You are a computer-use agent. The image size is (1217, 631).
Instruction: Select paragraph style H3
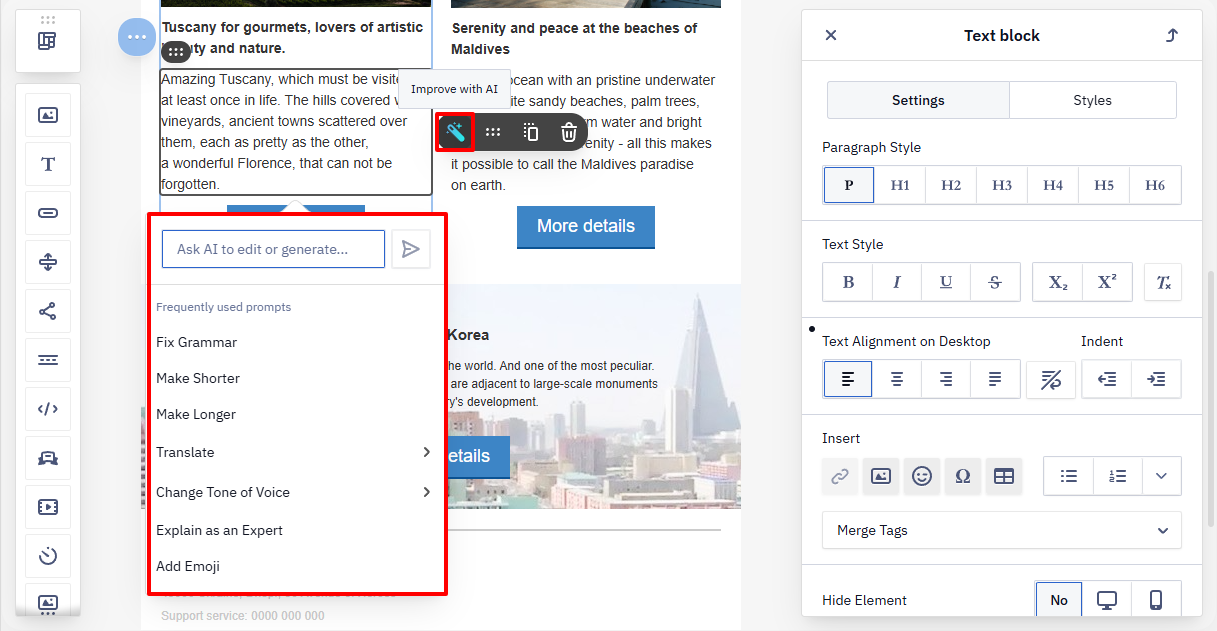tap(1002, 185)
